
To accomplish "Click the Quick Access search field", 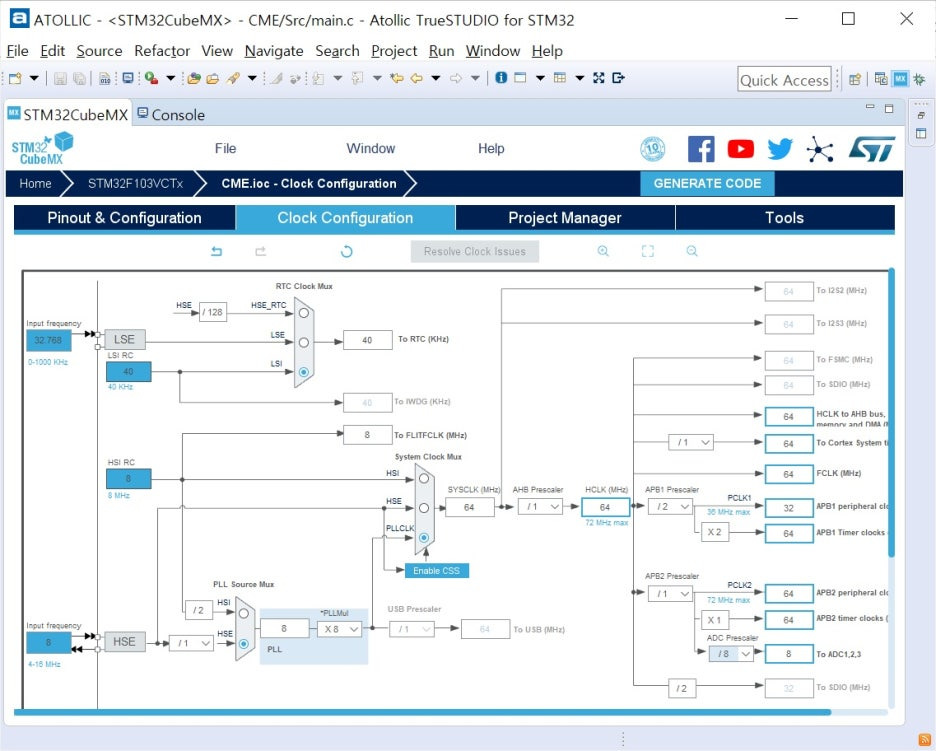I will (x=784, y=79).
